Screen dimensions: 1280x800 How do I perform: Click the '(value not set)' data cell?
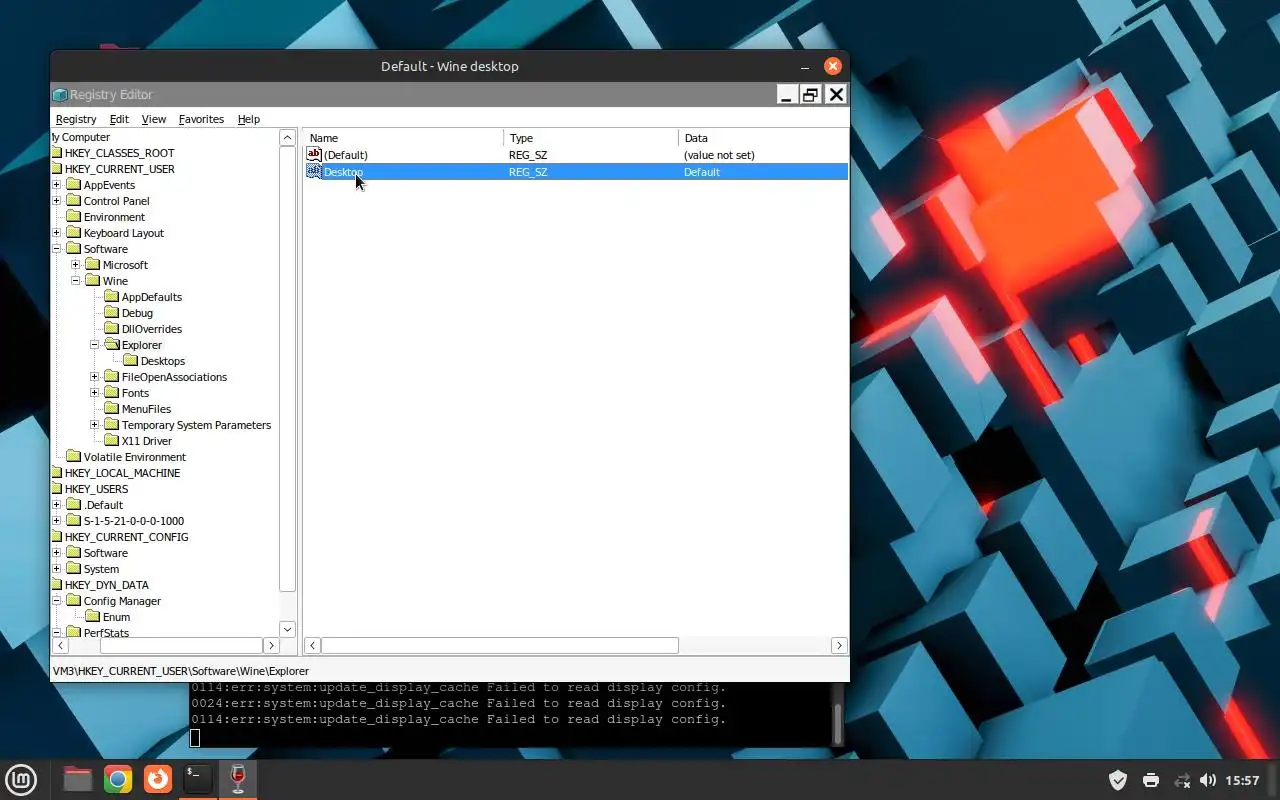coord(719,155)
